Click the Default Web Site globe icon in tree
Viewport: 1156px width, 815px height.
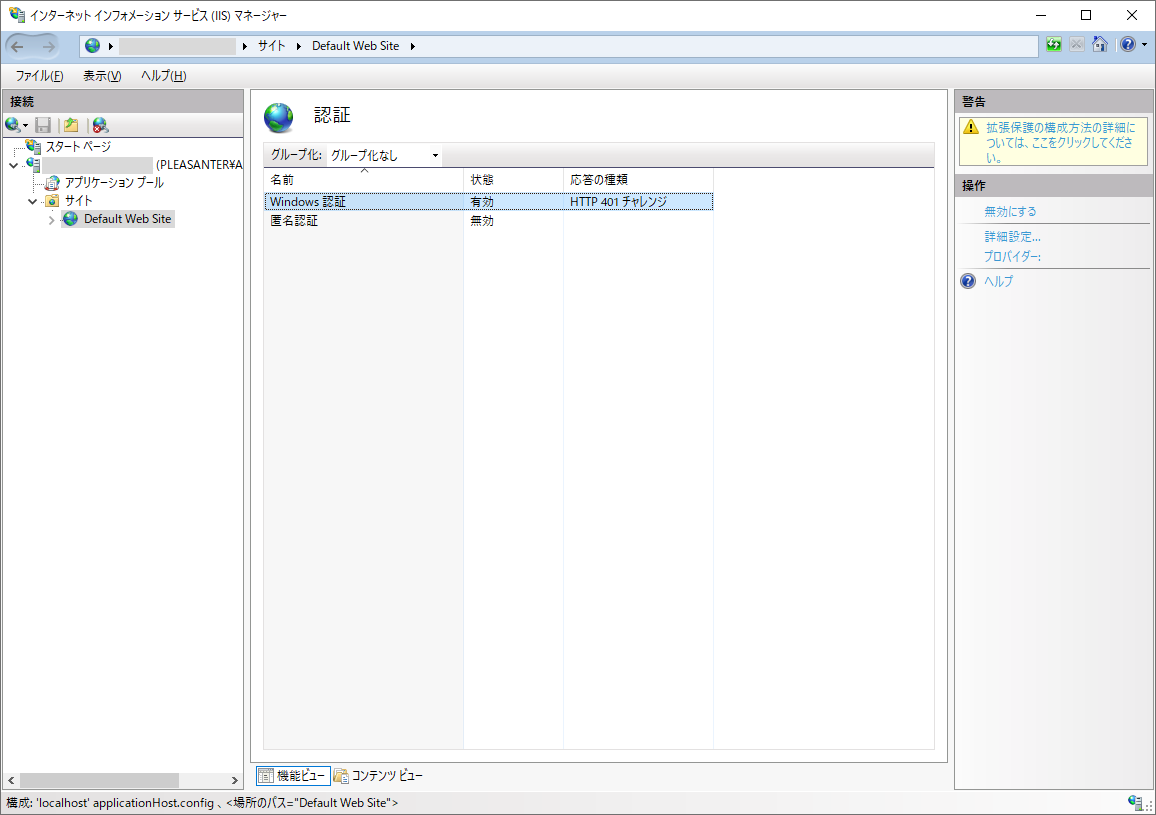tap(71, 219)
